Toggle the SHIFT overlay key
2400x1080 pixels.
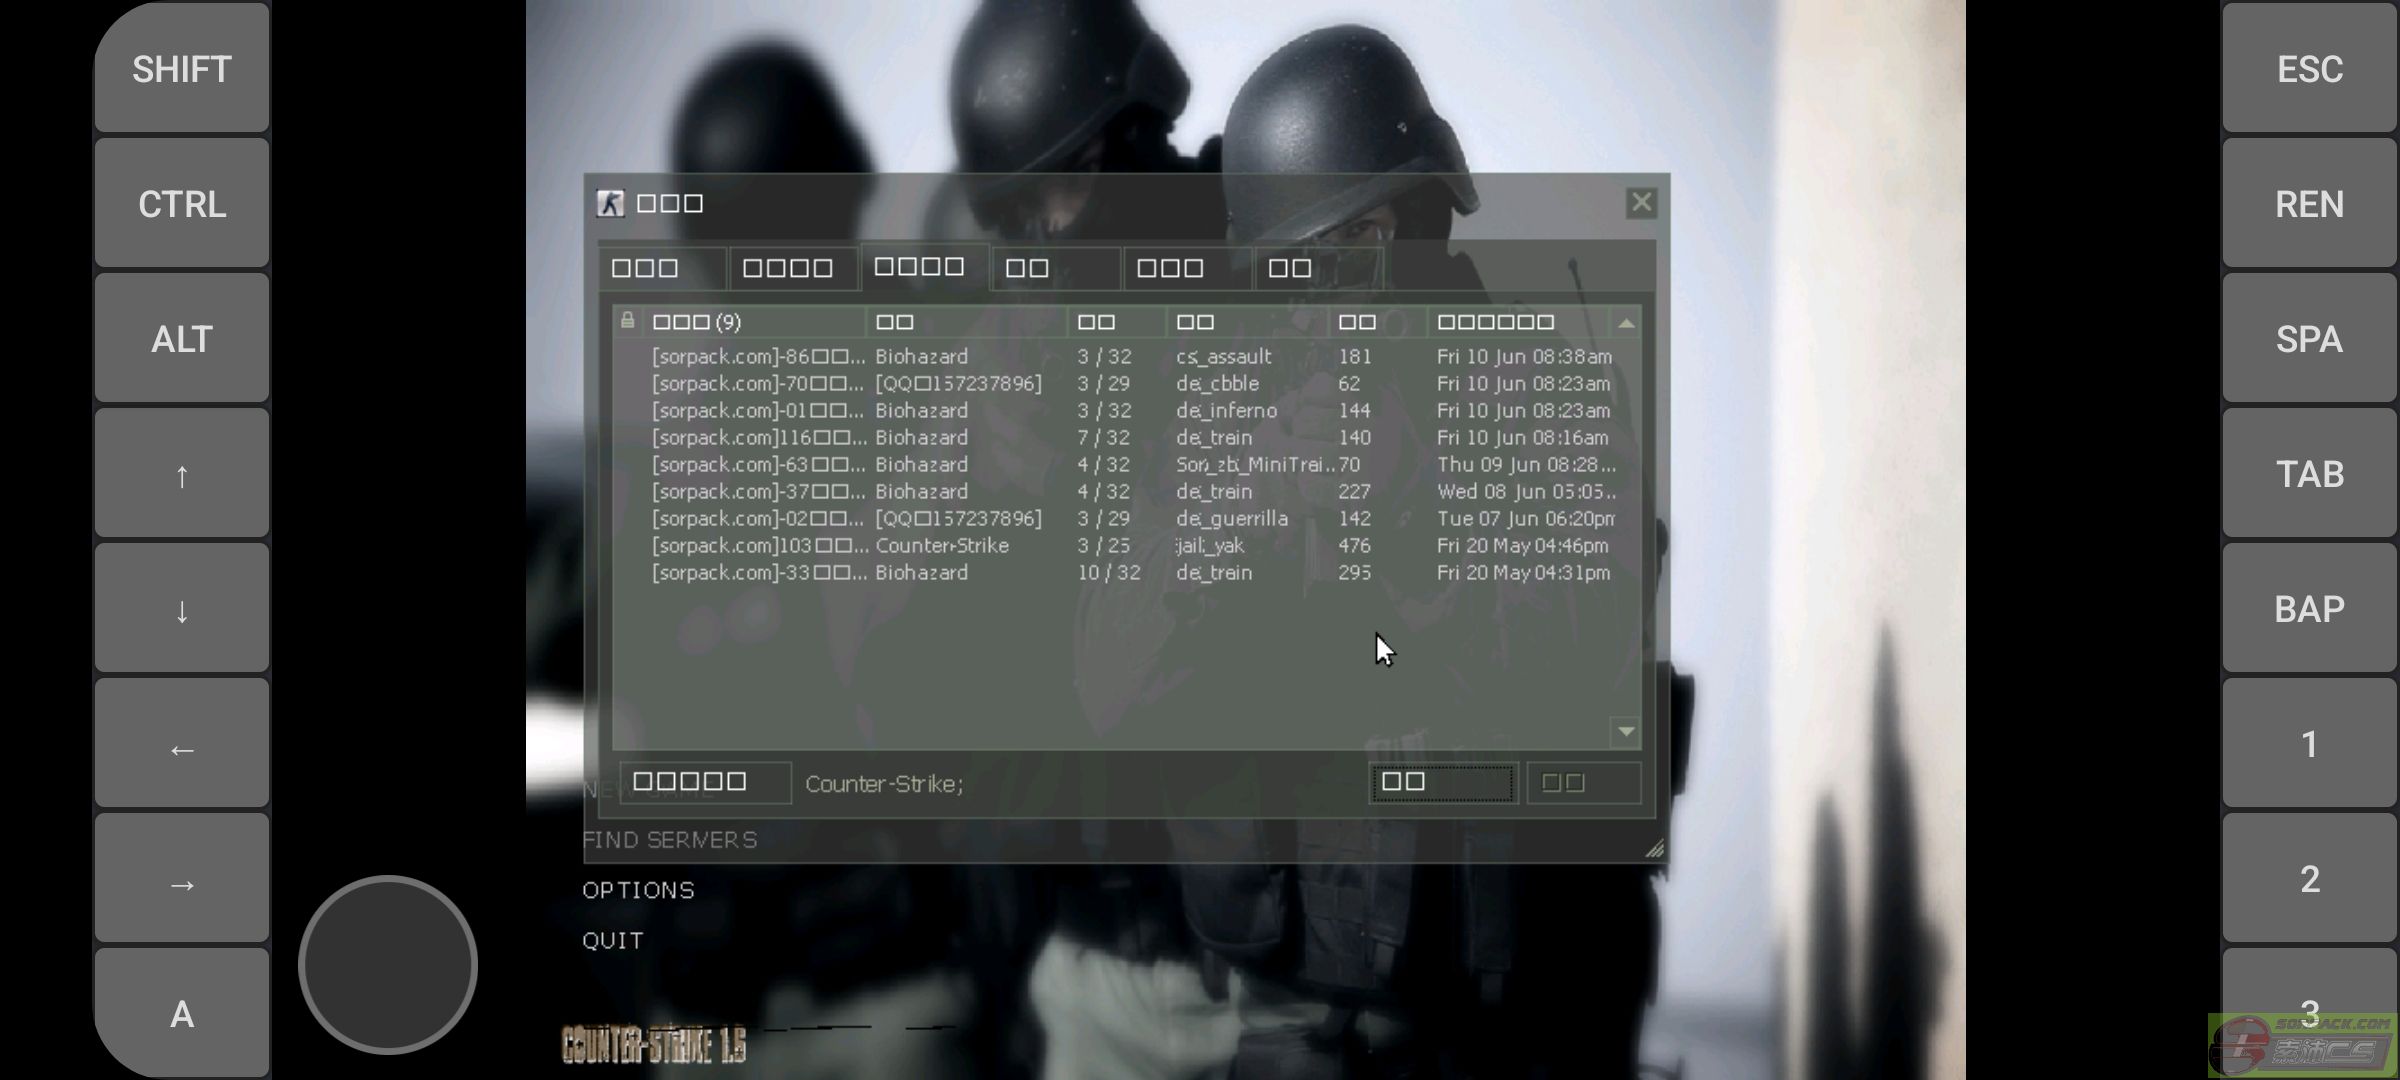click(x=182, y=69)
